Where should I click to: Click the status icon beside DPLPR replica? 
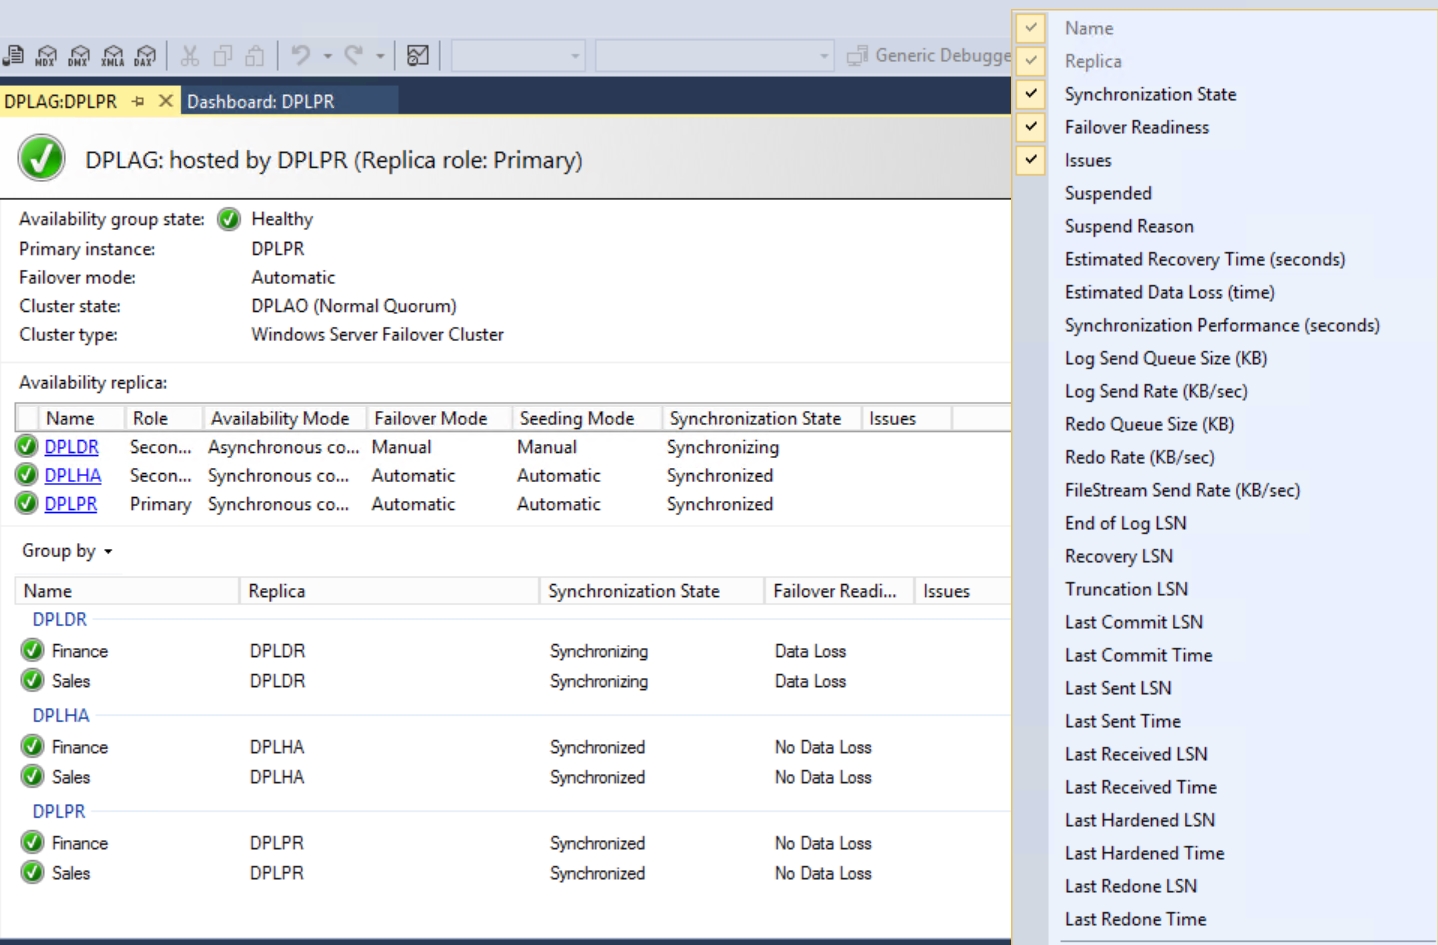point(27,503)
